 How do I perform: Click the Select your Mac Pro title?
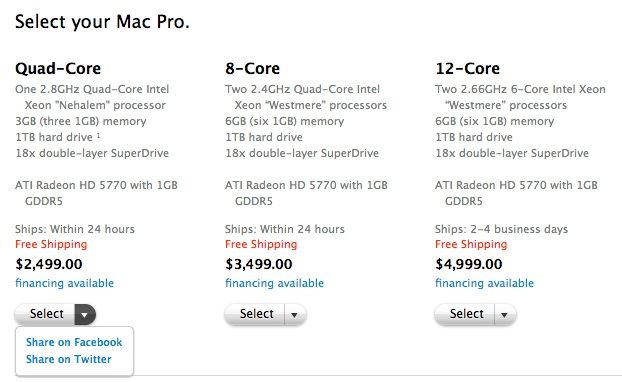pos(102,21)
